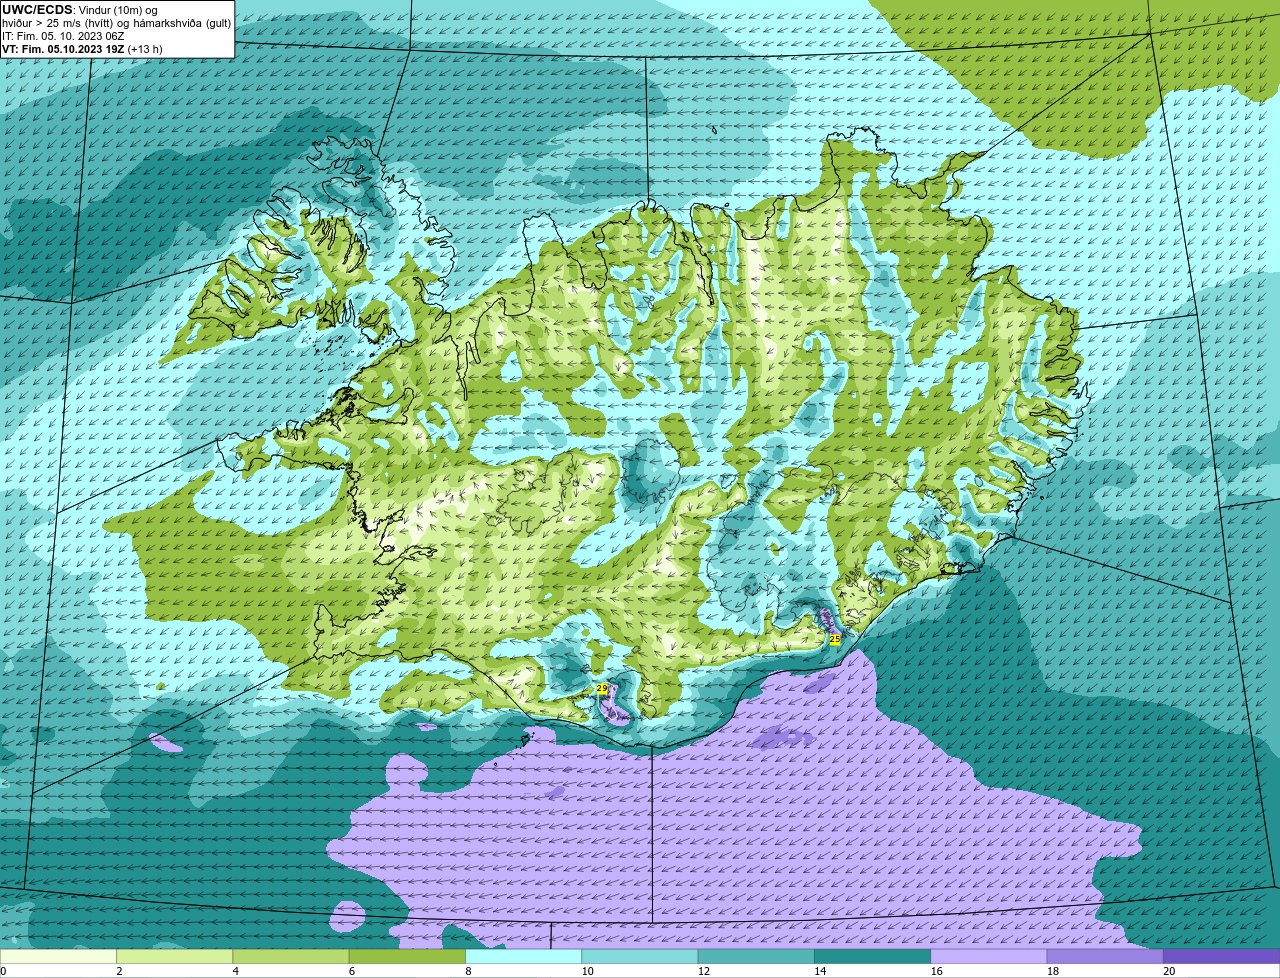Screen dimensions: 1280x978
Task: Select the 'VT: Fim. 05.10.2023 19Z (+13 h)' line
Action: tap(82, 48)
